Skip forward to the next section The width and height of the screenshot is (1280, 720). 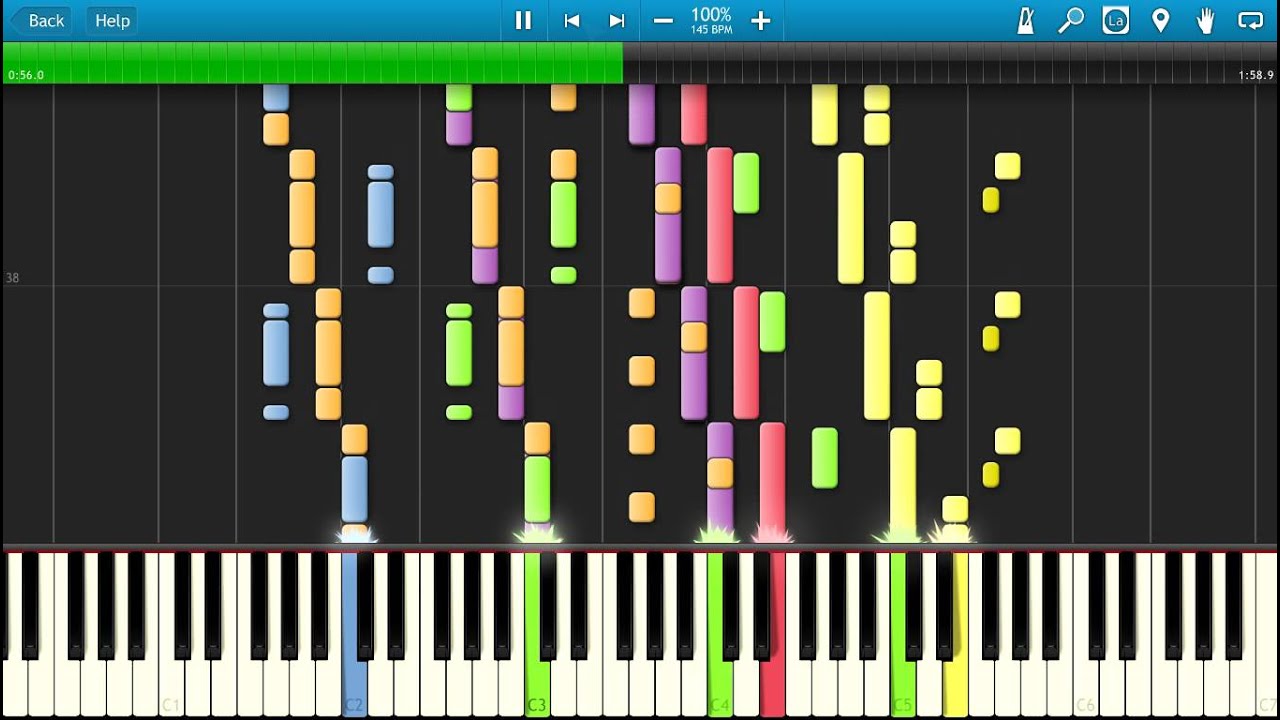pyautogui.click(x=617, y=20)
